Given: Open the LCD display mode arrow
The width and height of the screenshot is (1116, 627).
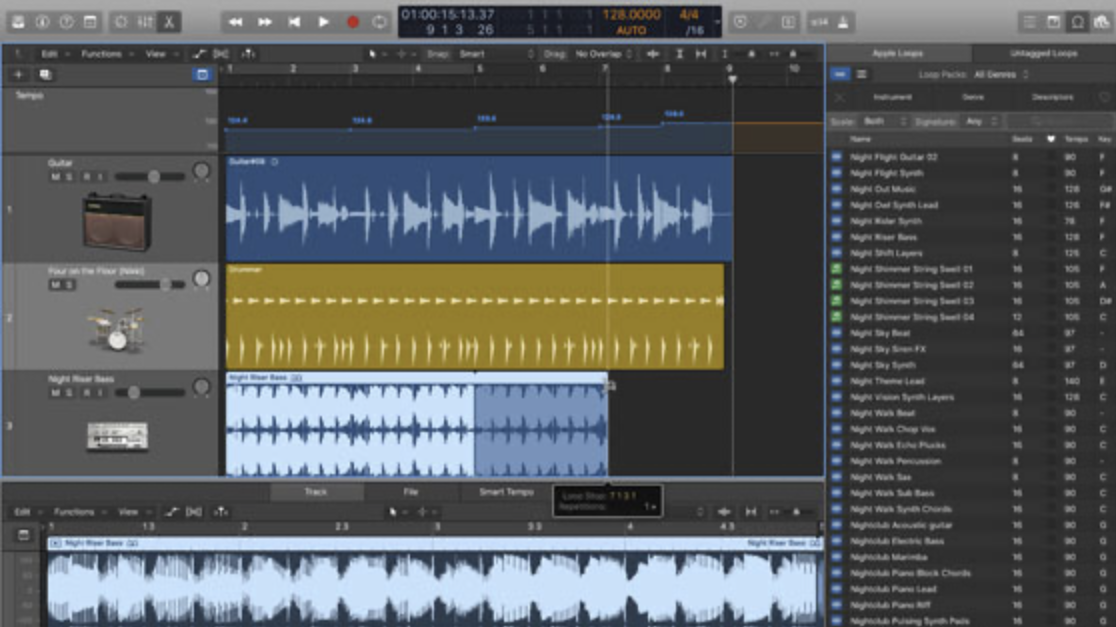Looking at the screenshot, I should (x=717, y=22).
